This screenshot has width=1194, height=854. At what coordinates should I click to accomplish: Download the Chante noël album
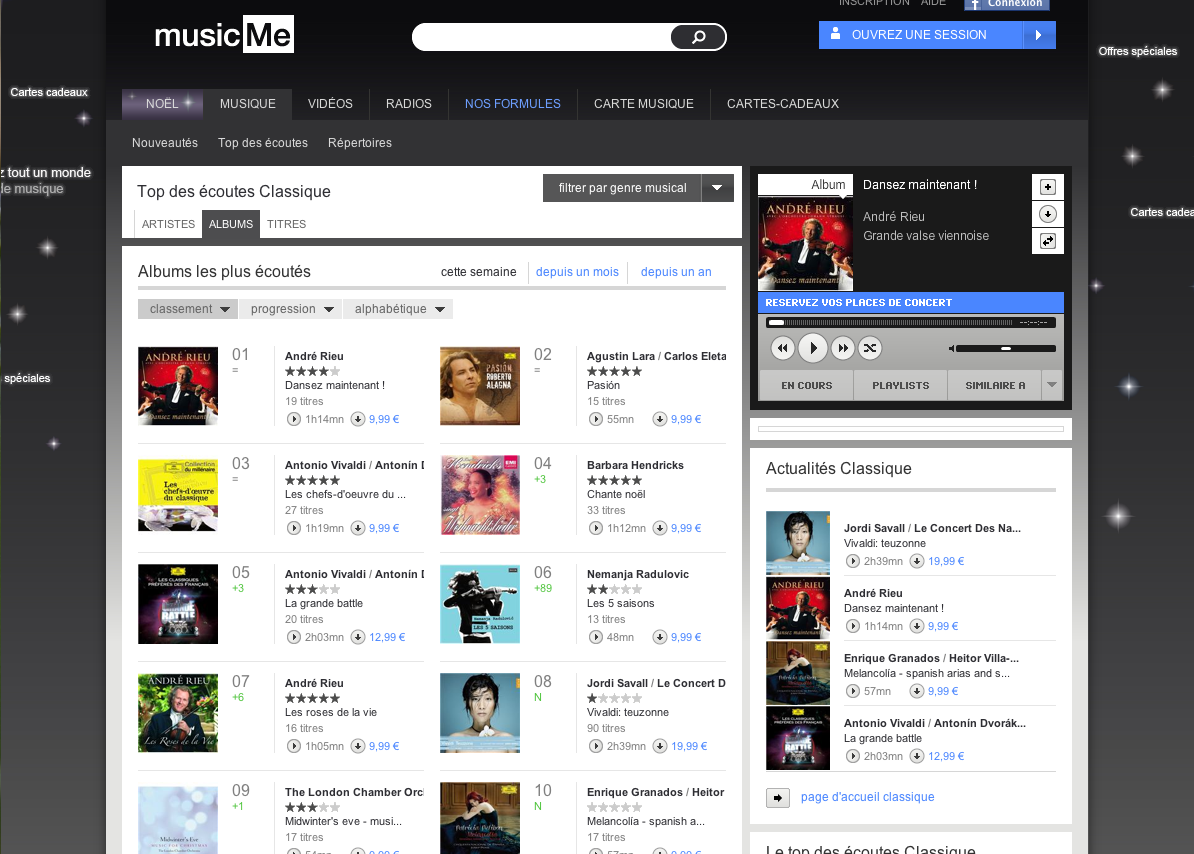(x=659, y=528)
